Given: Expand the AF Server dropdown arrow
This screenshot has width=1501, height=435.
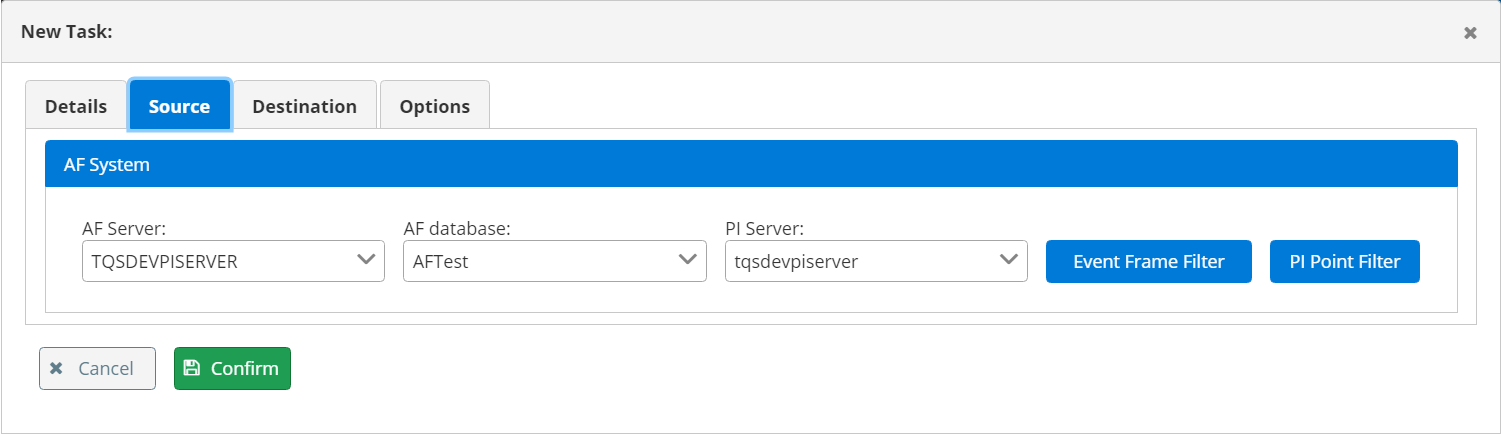Looking at the screenshot, I should coord(365,260).
